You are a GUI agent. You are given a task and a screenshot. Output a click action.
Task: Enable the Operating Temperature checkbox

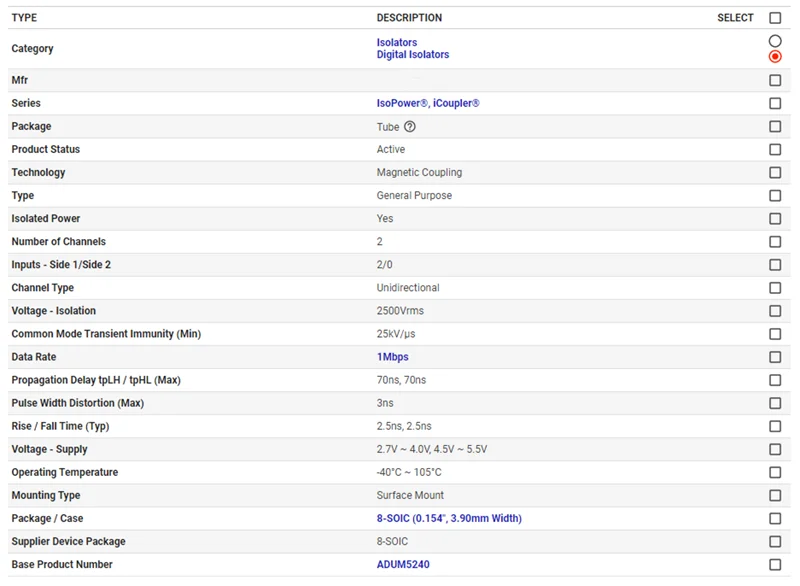tap(774, 472)
